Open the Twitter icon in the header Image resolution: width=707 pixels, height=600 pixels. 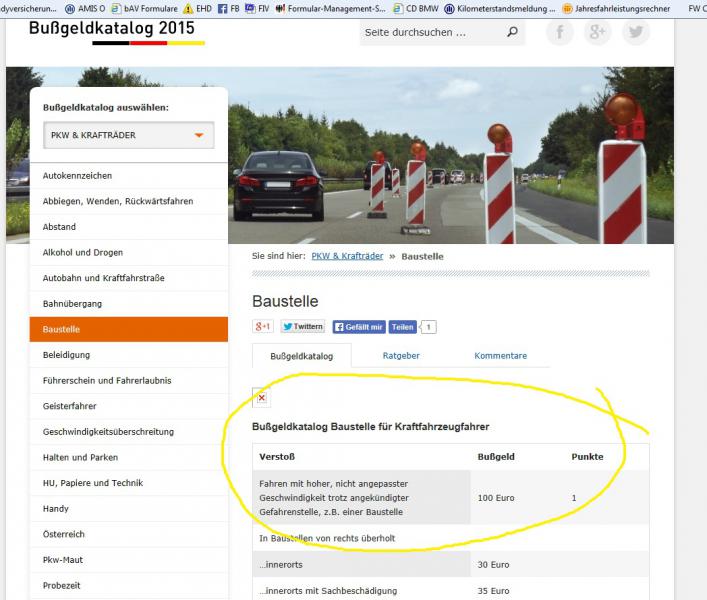click(x=635, y=32)
